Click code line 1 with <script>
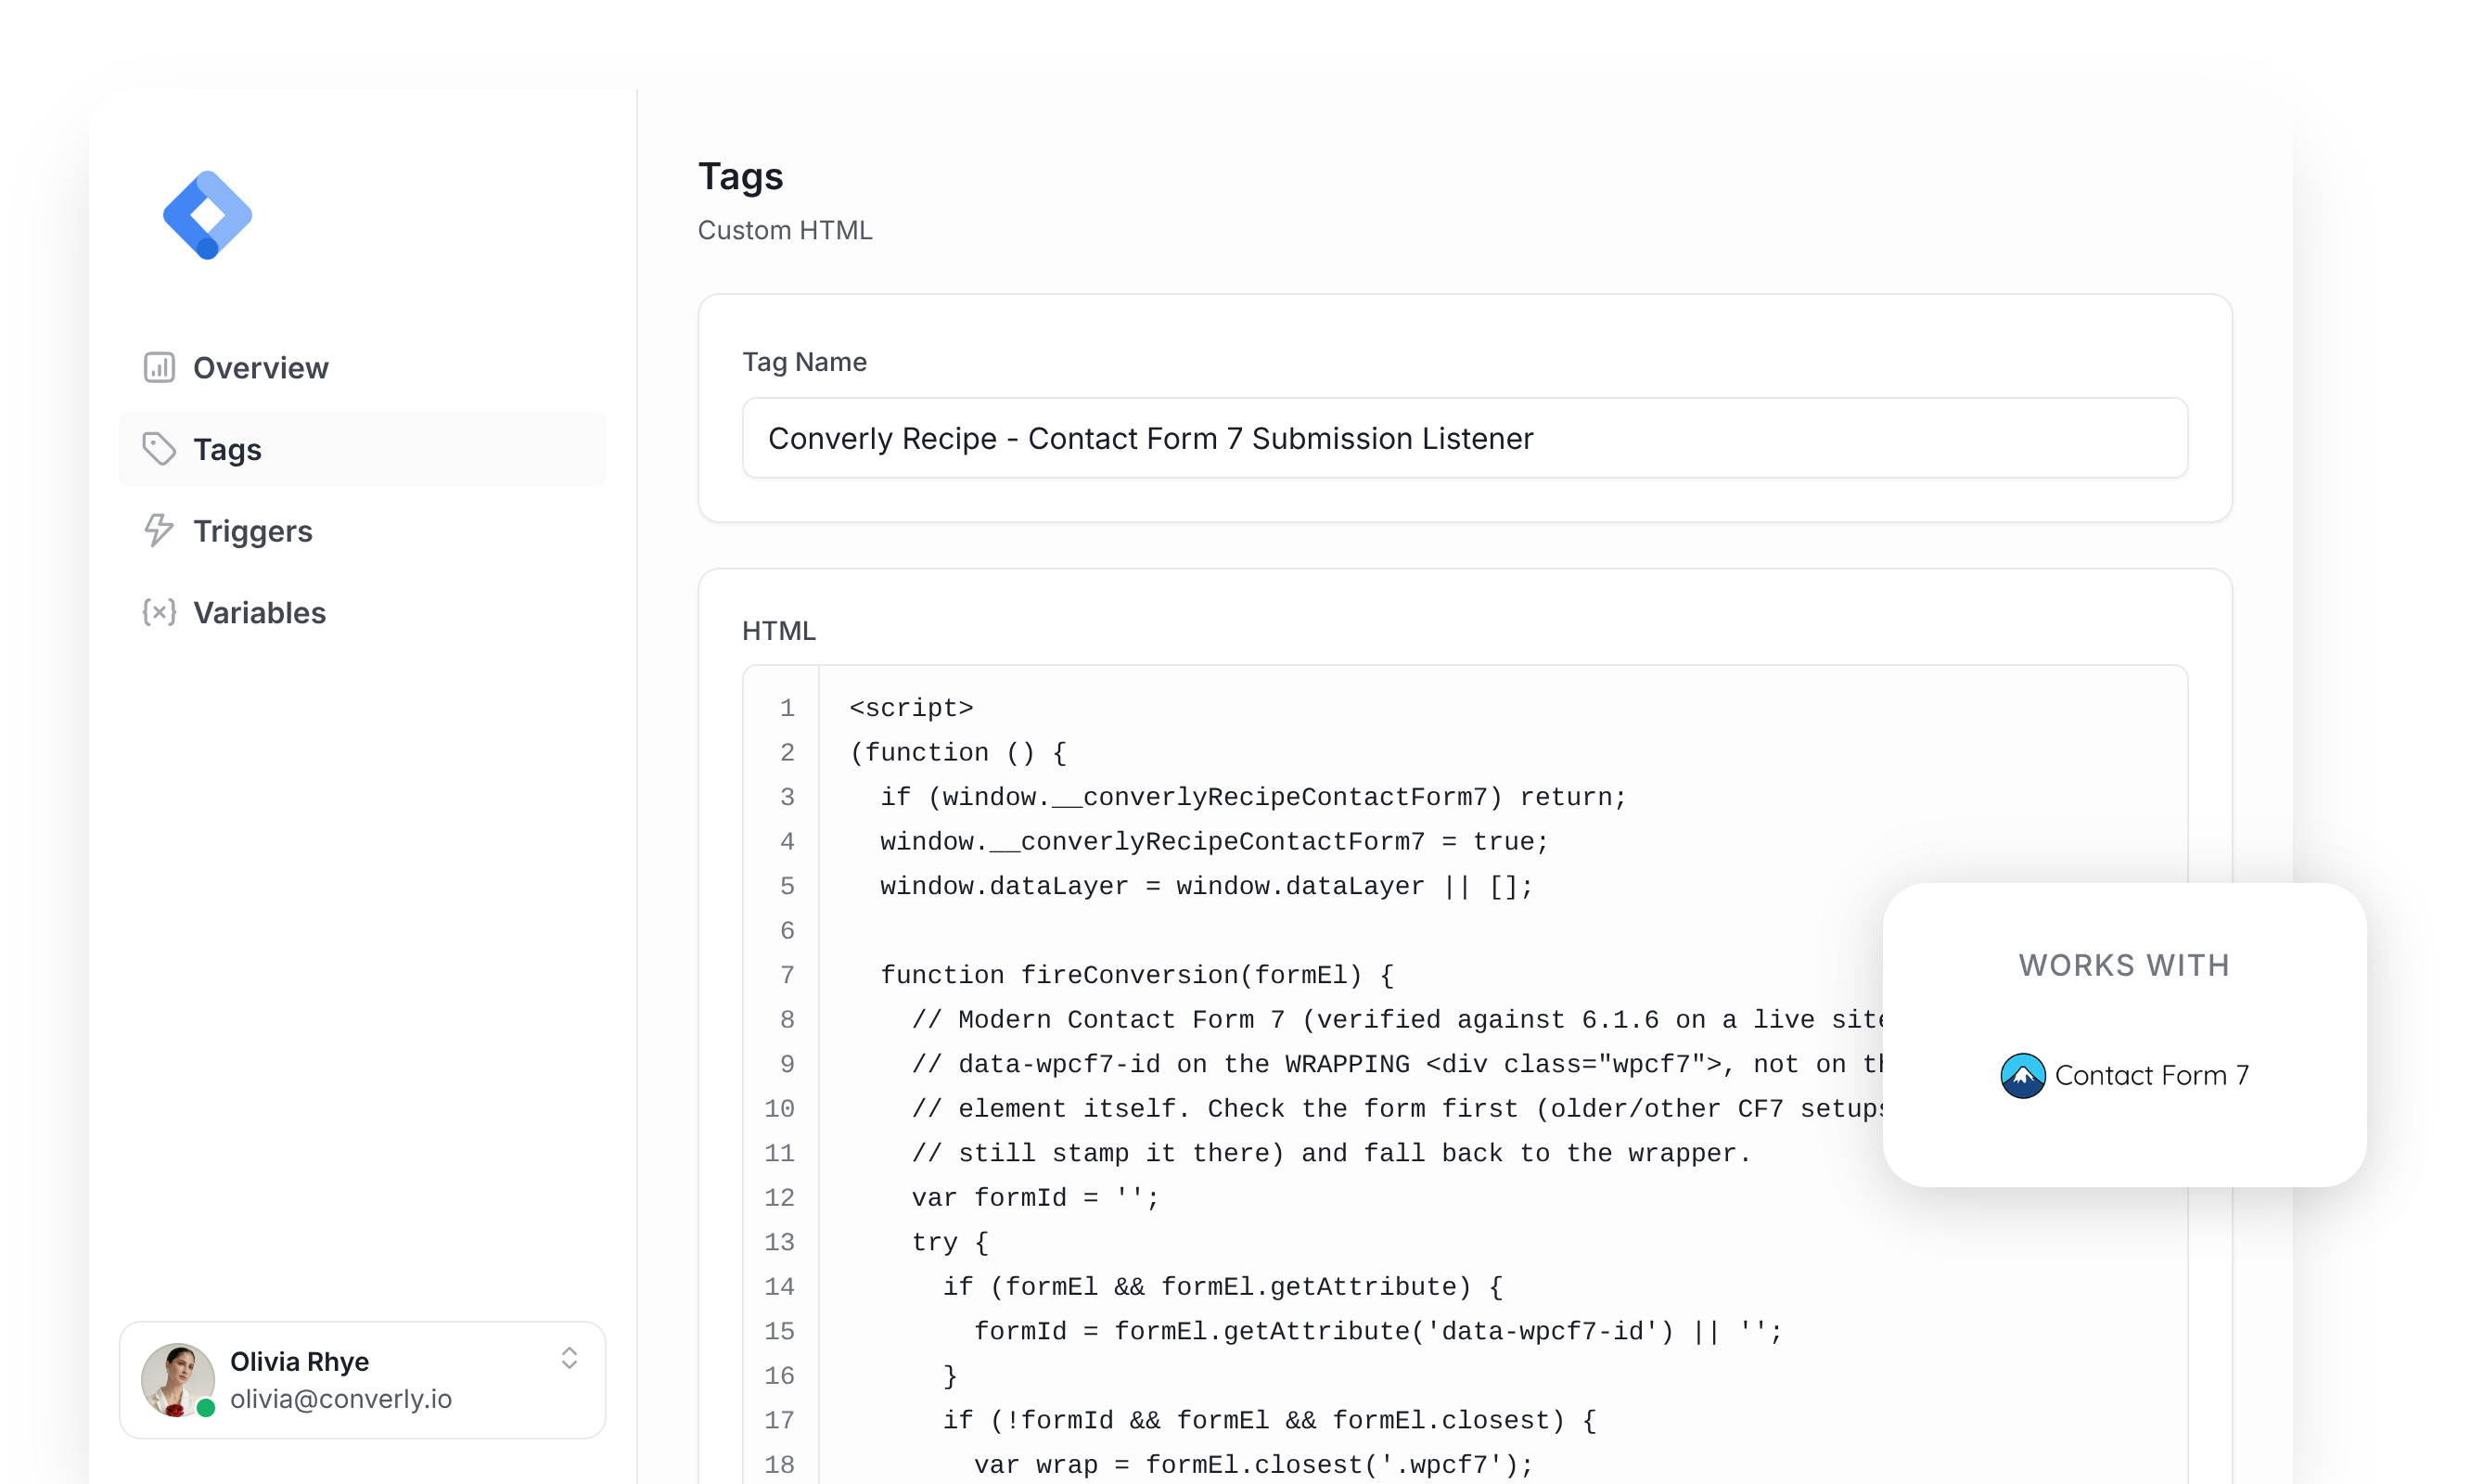2471x1484 pixels. [911, 708]
